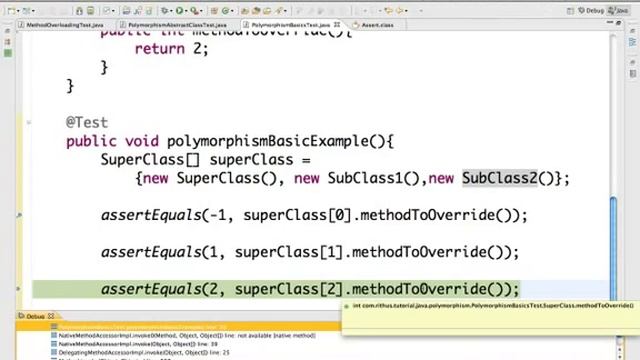The image size is (640, 360).
Task: Open the Debug launch dropdown arrow
Action: (171, 11)
